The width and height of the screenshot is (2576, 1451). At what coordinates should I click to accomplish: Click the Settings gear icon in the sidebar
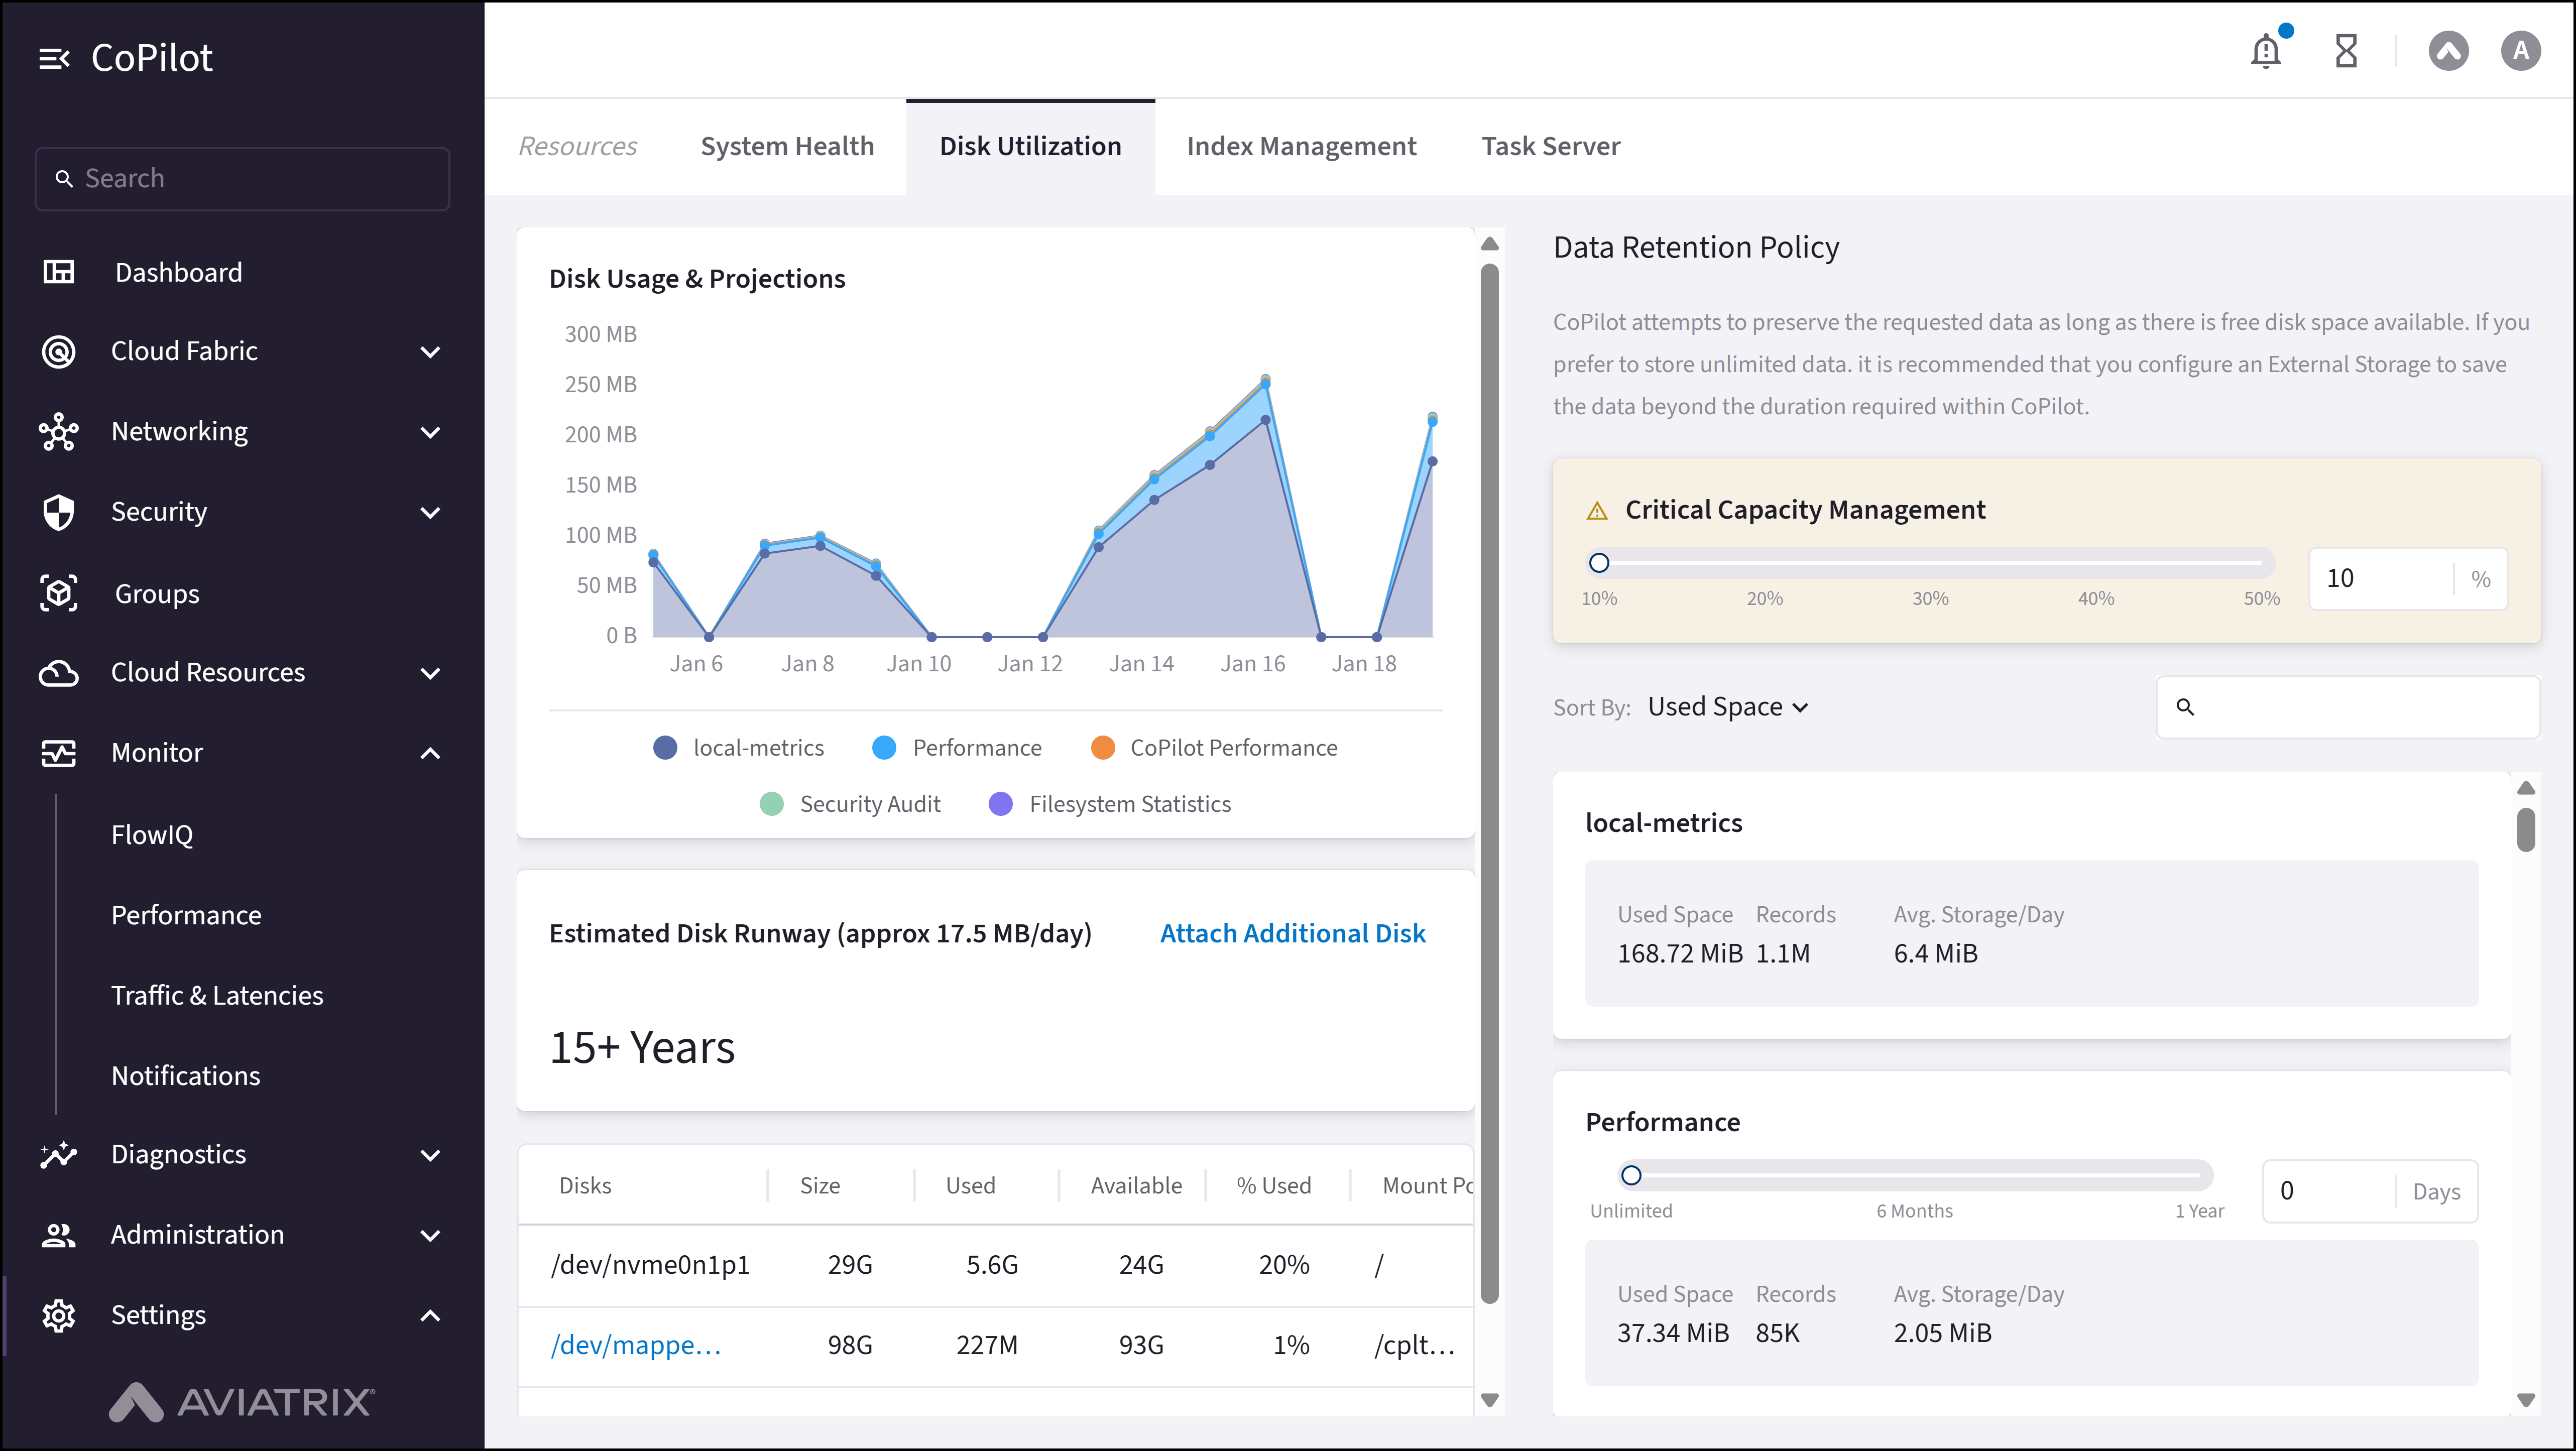(x=58, y=1315)
